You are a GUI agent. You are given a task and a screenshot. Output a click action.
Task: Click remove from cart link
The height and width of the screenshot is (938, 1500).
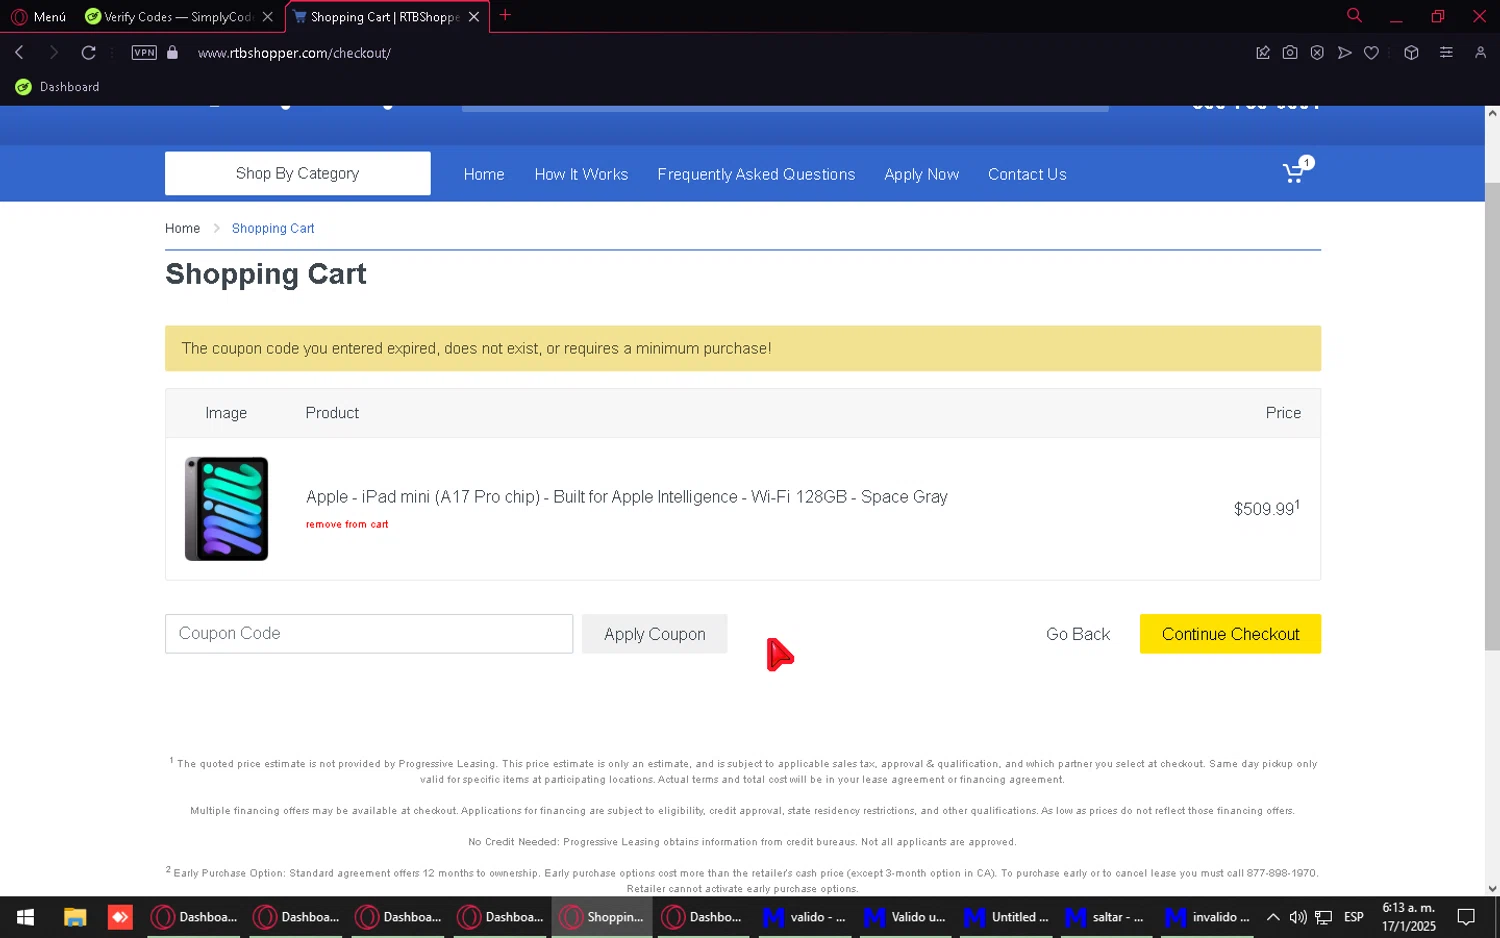tap(347, 524)
